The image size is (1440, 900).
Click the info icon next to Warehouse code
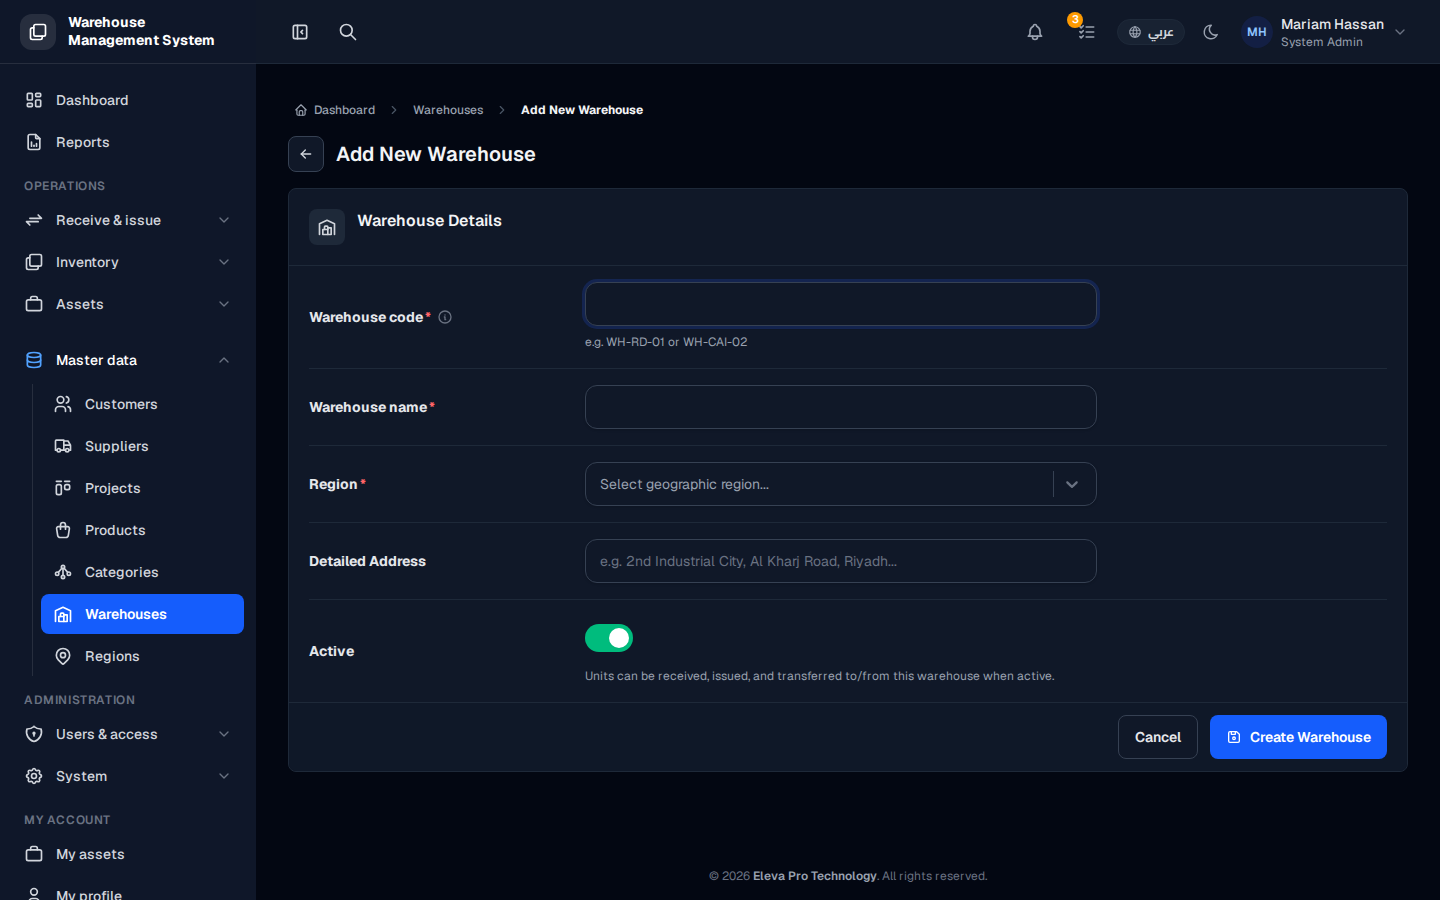[445, 317]
